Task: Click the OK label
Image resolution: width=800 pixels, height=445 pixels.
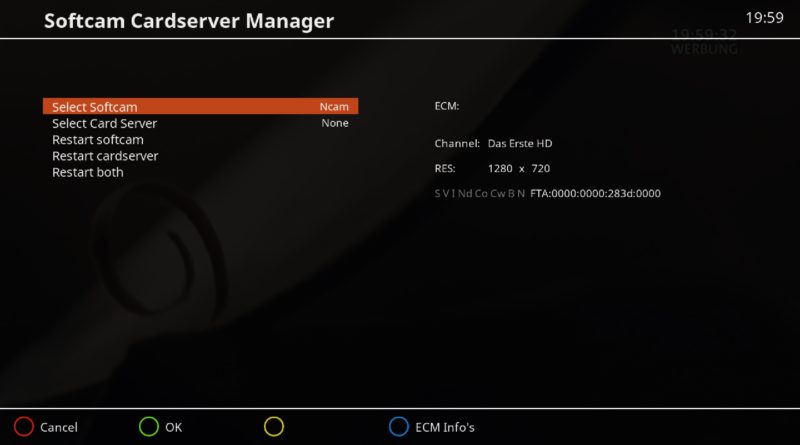Action: click(x=173, y=427)
